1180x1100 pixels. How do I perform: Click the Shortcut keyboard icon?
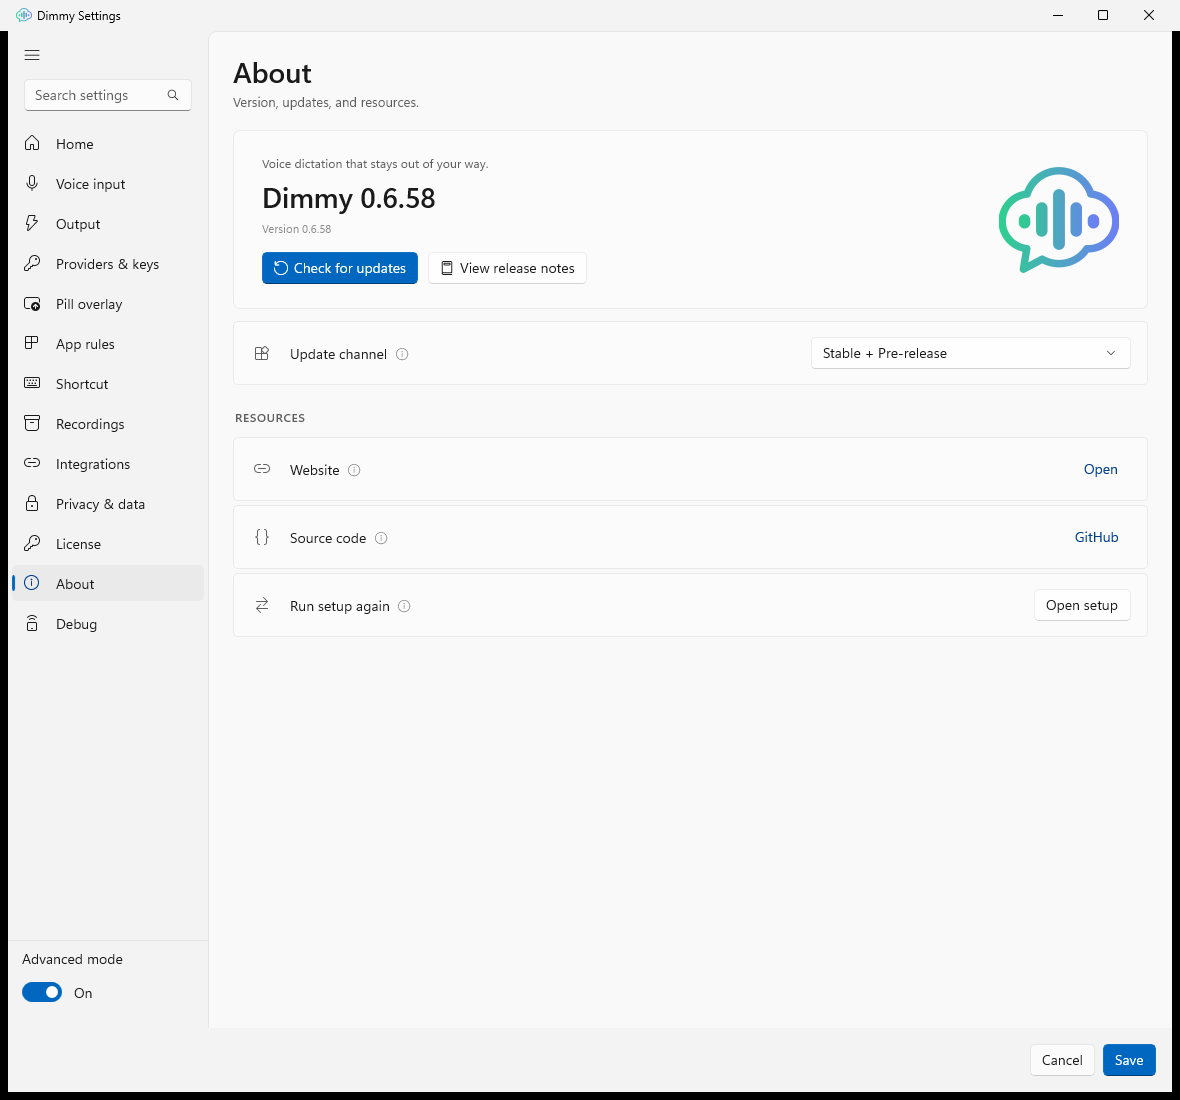(x=32, y=383)
